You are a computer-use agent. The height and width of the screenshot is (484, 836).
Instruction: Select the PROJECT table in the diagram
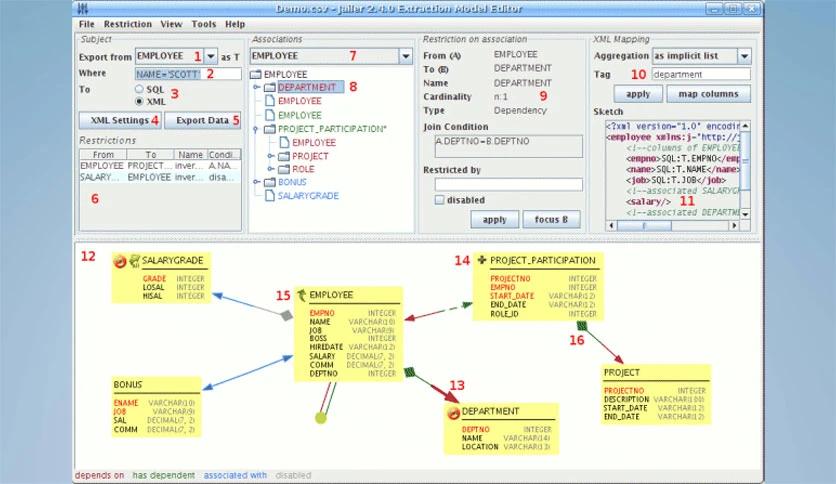coord(655,394)
